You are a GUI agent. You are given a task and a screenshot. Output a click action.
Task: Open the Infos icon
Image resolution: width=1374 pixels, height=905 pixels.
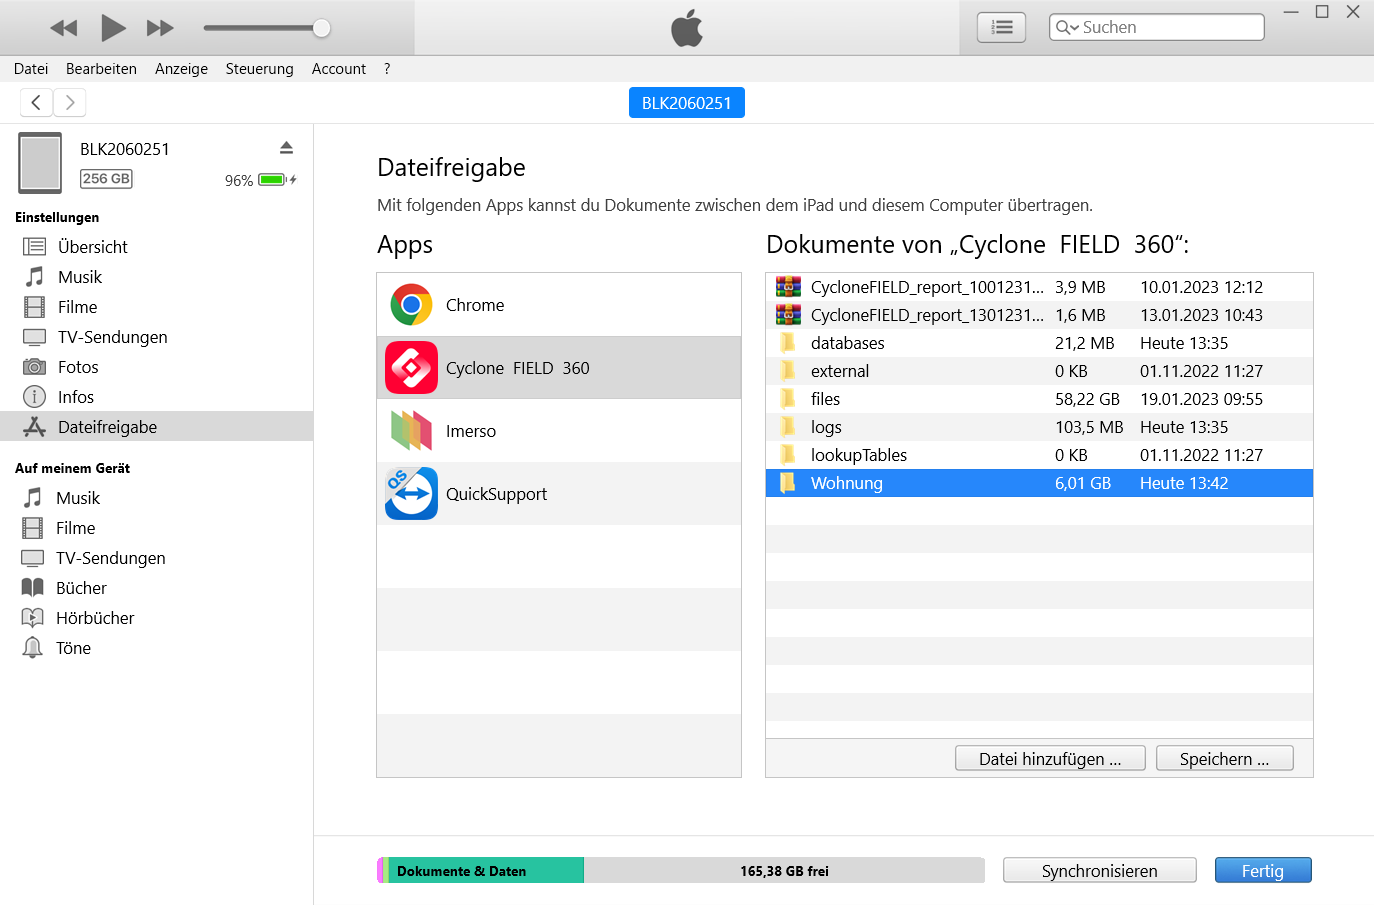pyautogui.click(x=34, y=397)
